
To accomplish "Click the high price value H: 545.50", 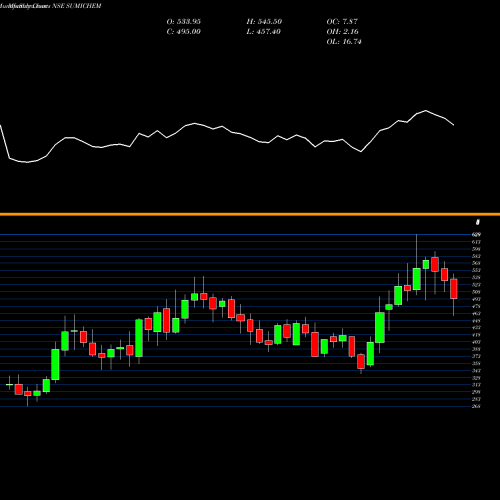I will click(x=264, y=22).
